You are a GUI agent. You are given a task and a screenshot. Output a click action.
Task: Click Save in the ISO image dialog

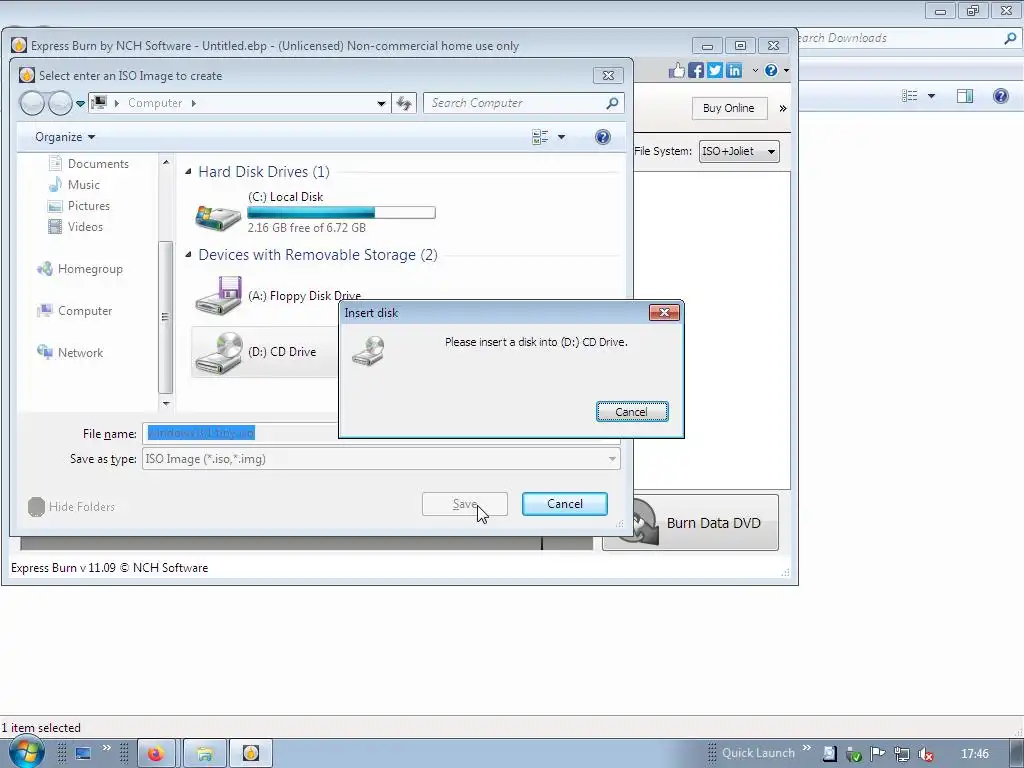tap(464, 504)
